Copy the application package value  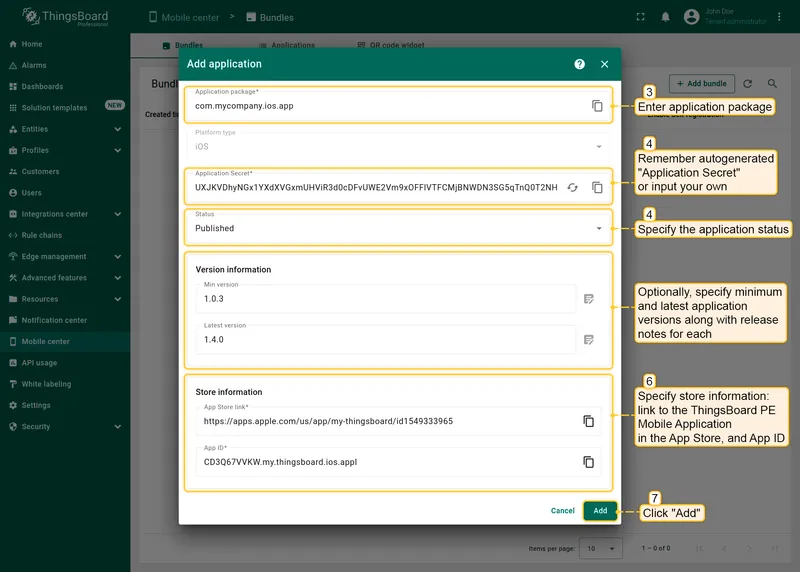pos(597,106)
